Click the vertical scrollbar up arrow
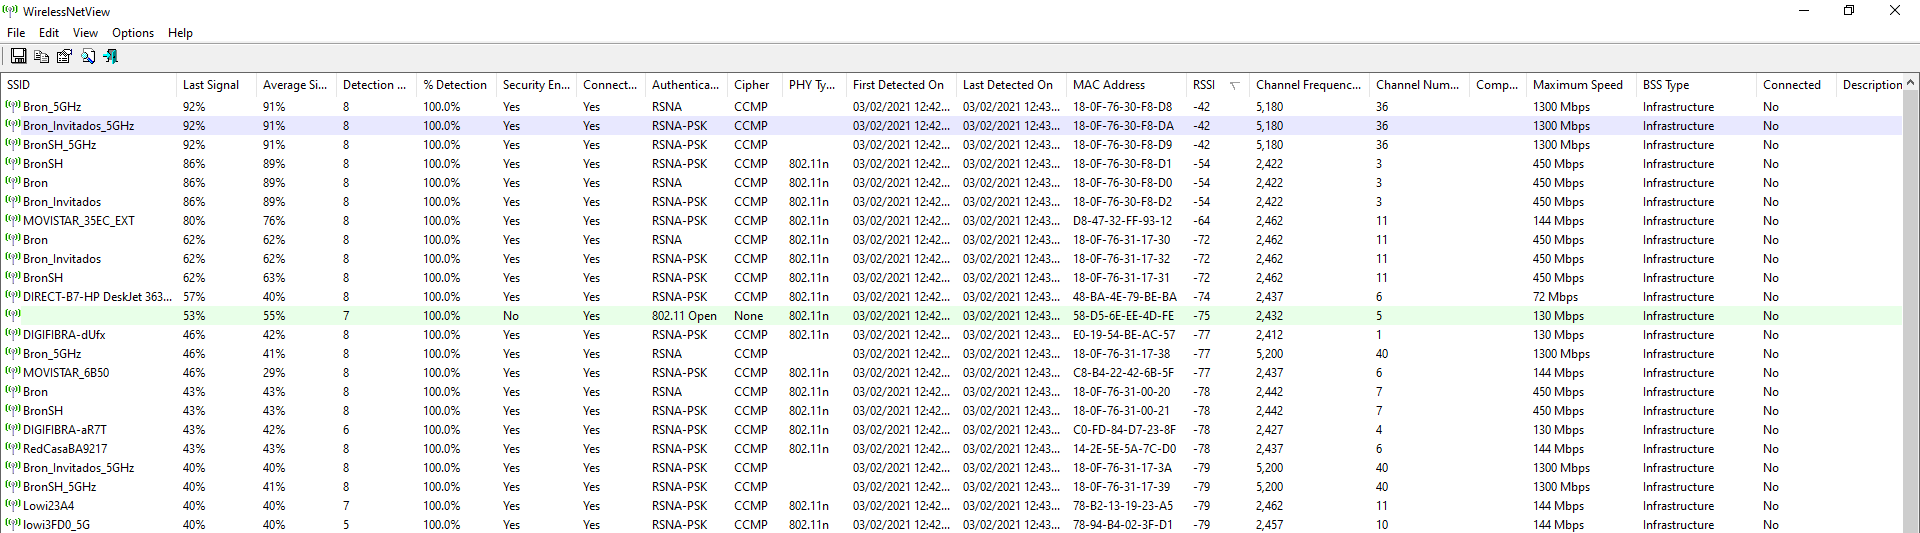The height and width of the screenshot is (533, 1920). point(1911,83)
